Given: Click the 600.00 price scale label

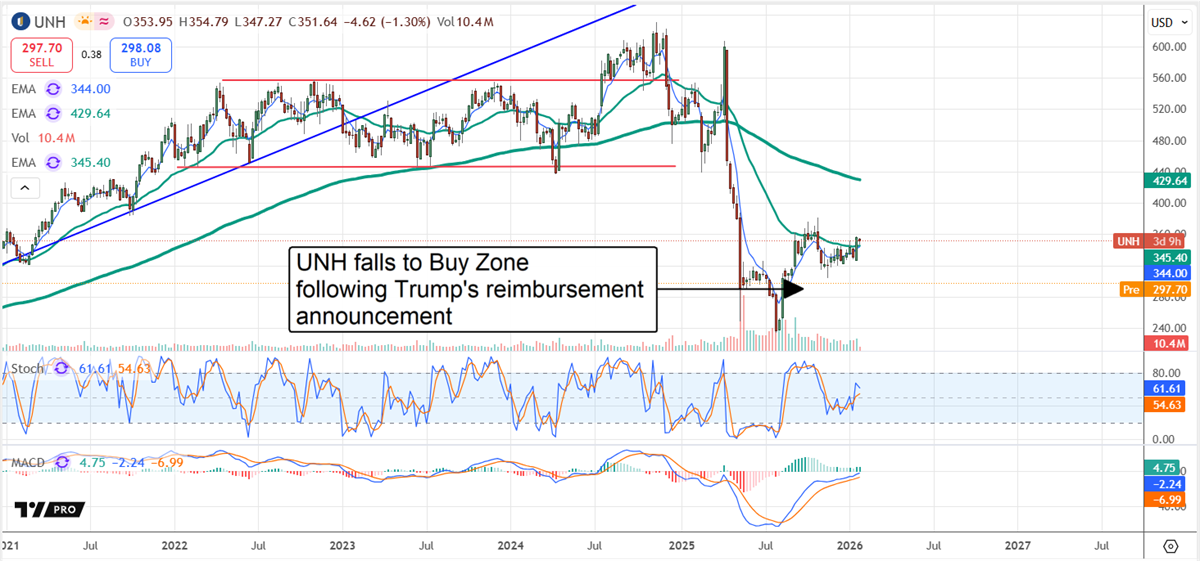Looking at the screenshot, I should [1167, 47].
